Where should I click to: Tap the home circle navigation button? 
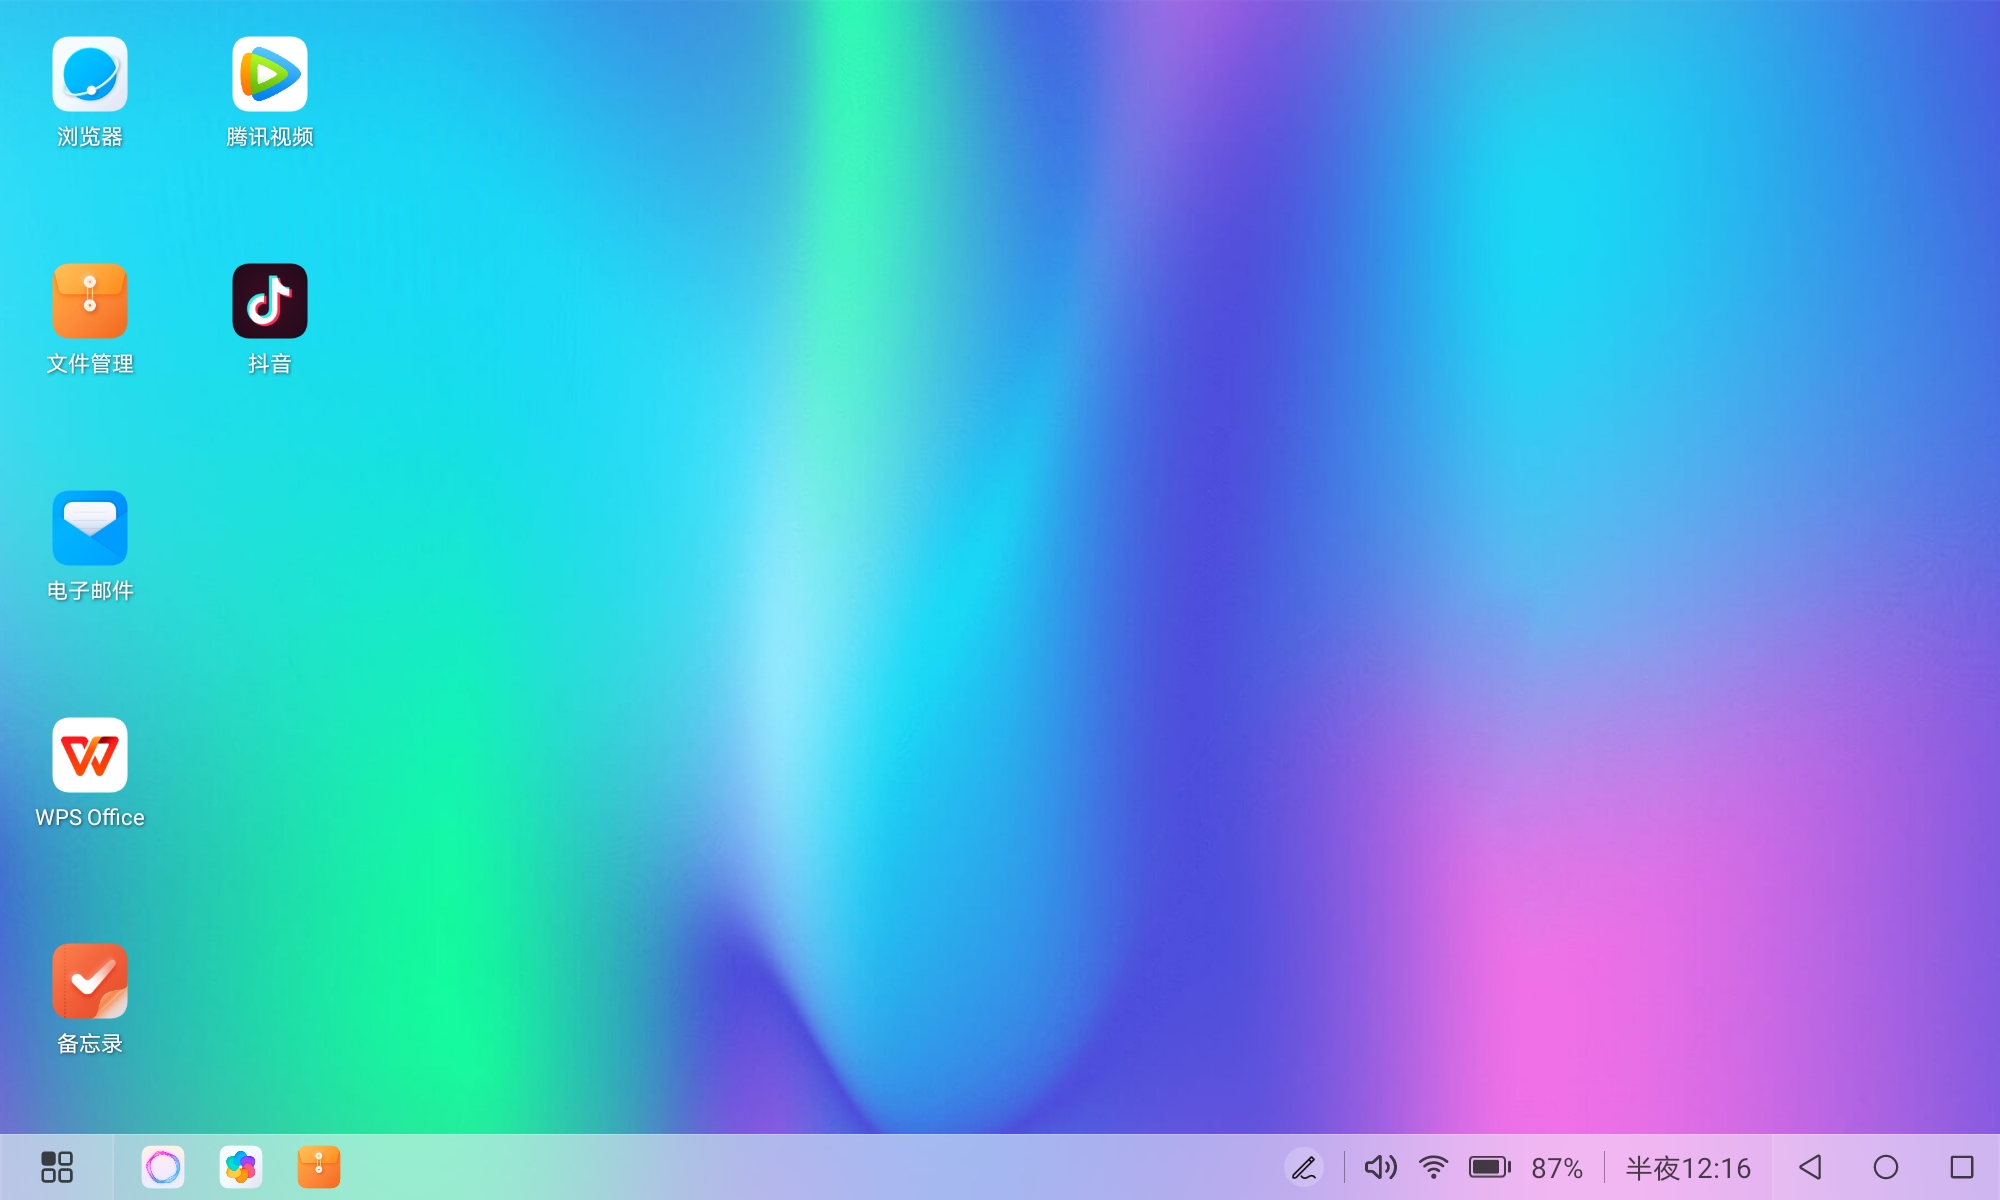pos(1886,1167)
